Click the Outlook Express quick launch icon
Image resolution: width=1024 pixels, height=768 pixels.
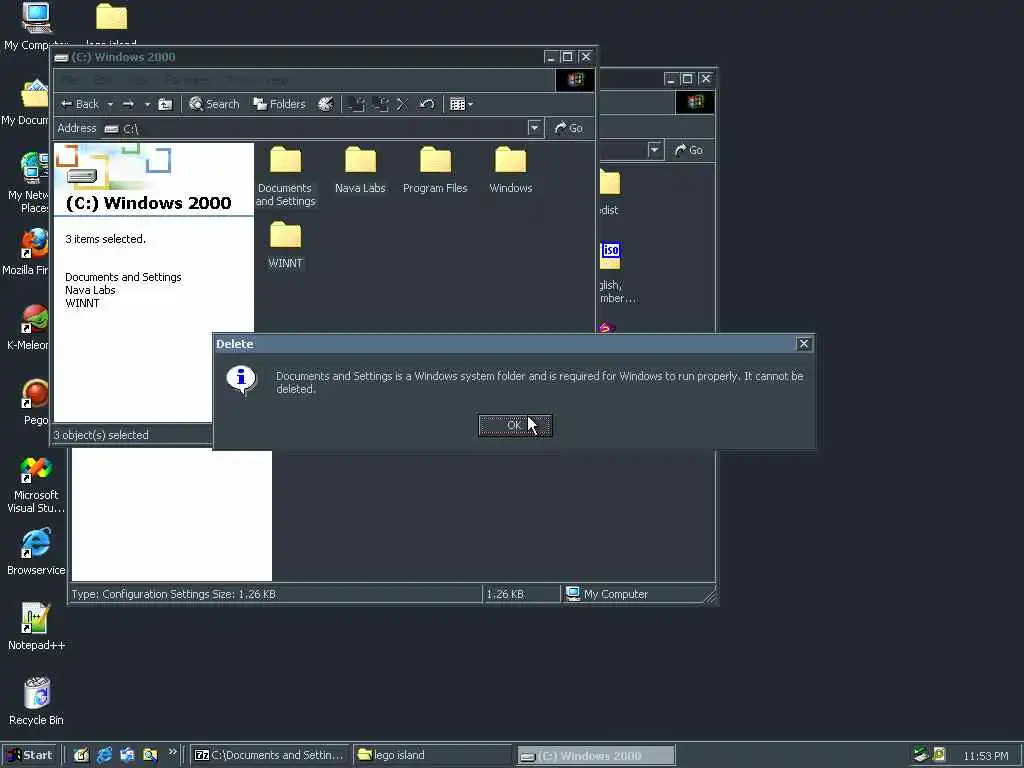[127, 755]
